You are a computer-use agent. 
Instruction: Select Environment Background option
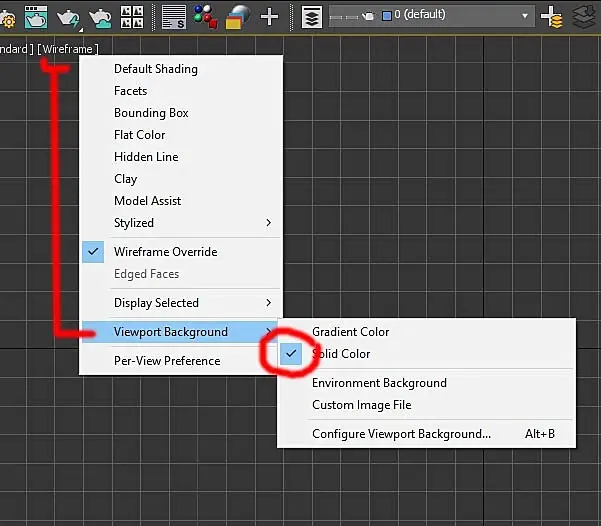pyautogui.click(x=426, y=383)
